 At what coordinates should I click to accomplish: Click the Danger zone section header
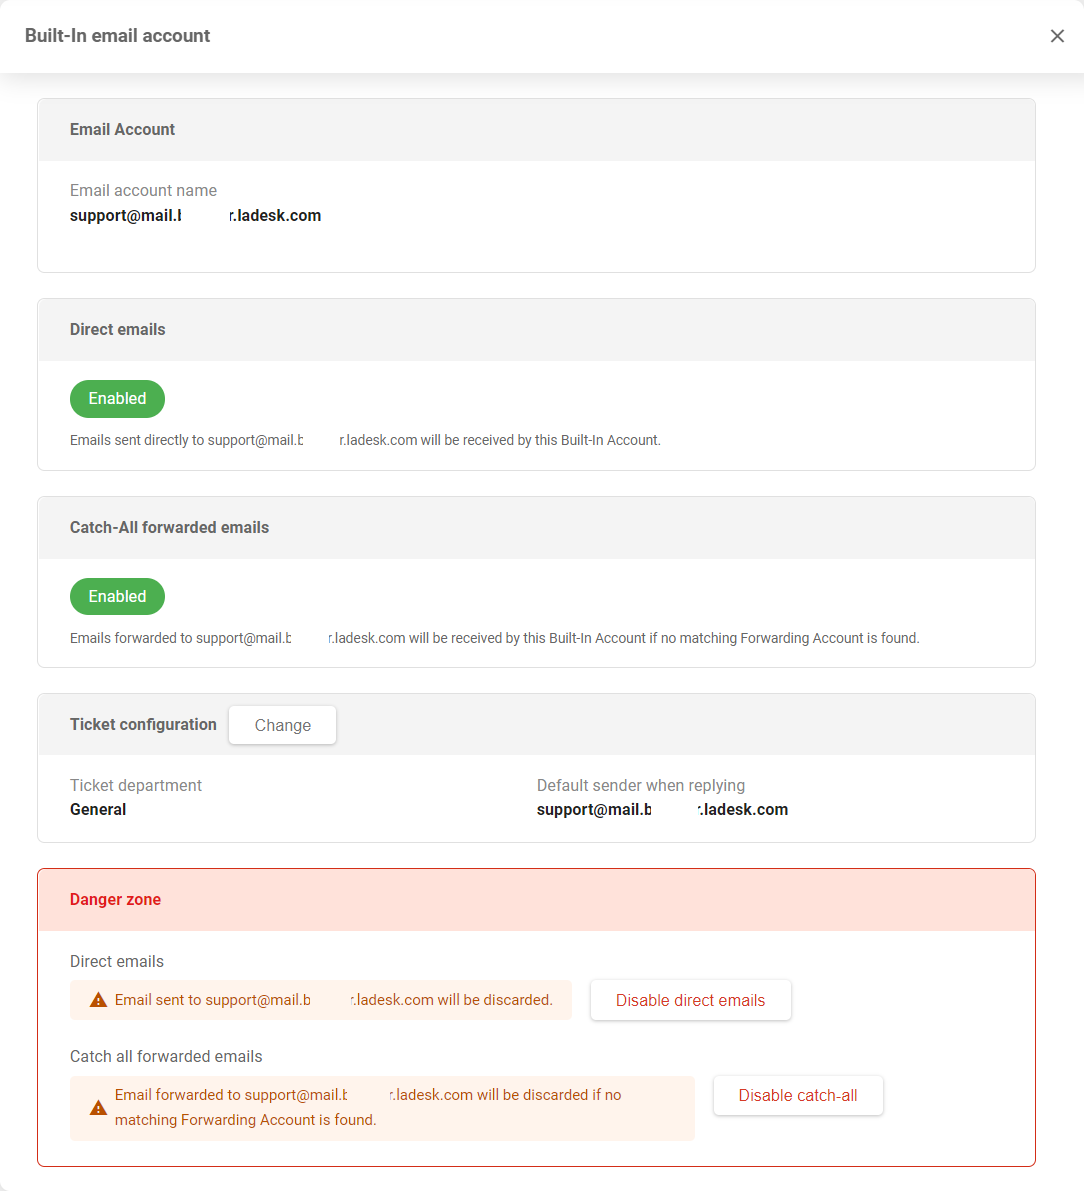click(x=115, y=900)
